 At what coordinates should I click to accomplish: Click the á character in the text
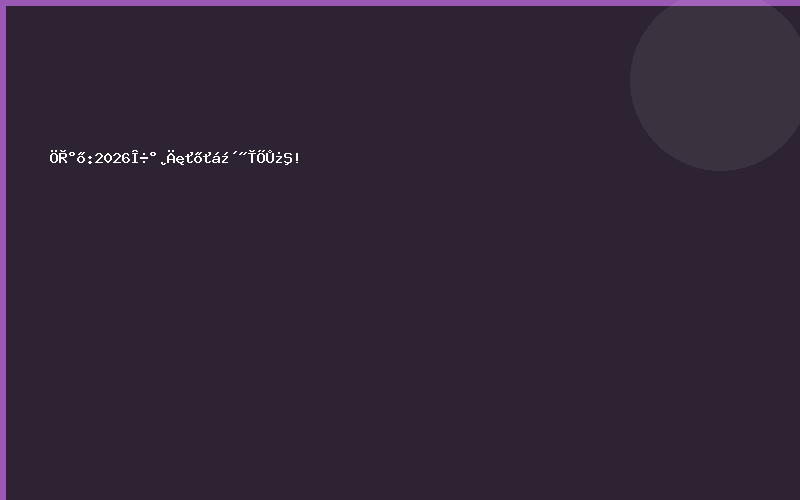(x=210, y=157)
